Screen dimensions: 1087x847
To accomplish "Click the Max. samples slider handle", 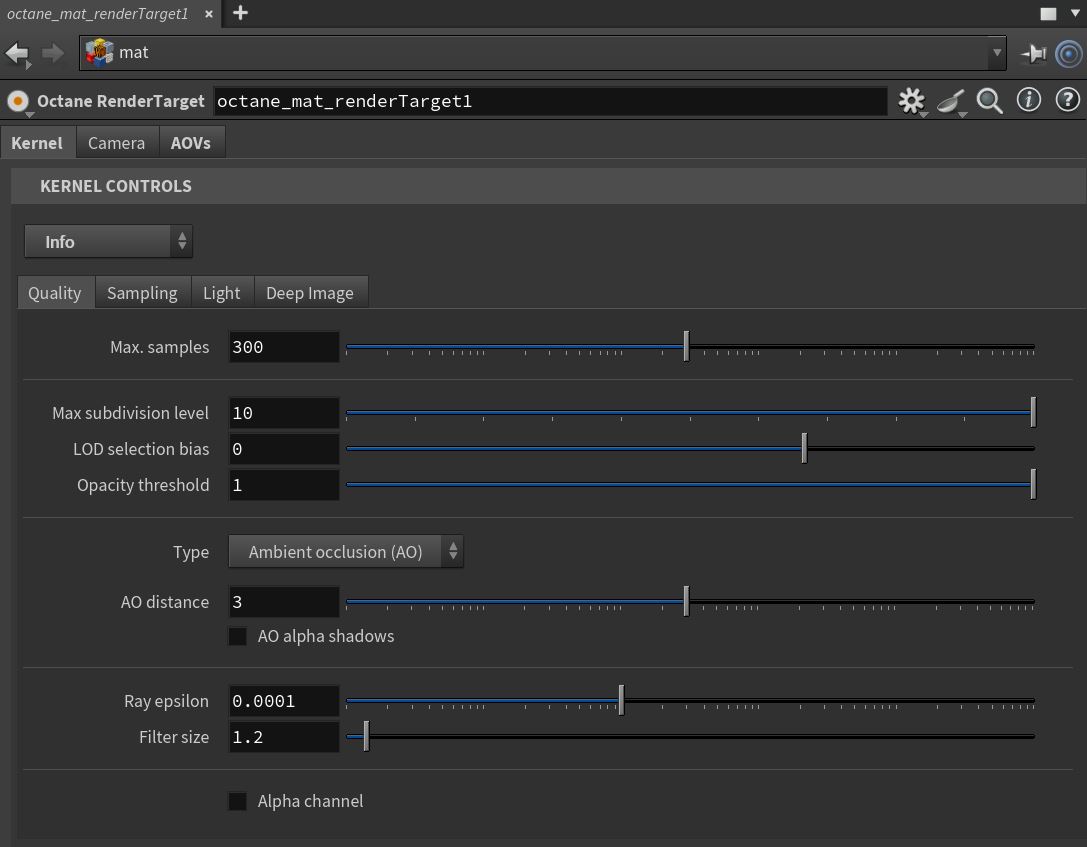I will coord(686,347).
